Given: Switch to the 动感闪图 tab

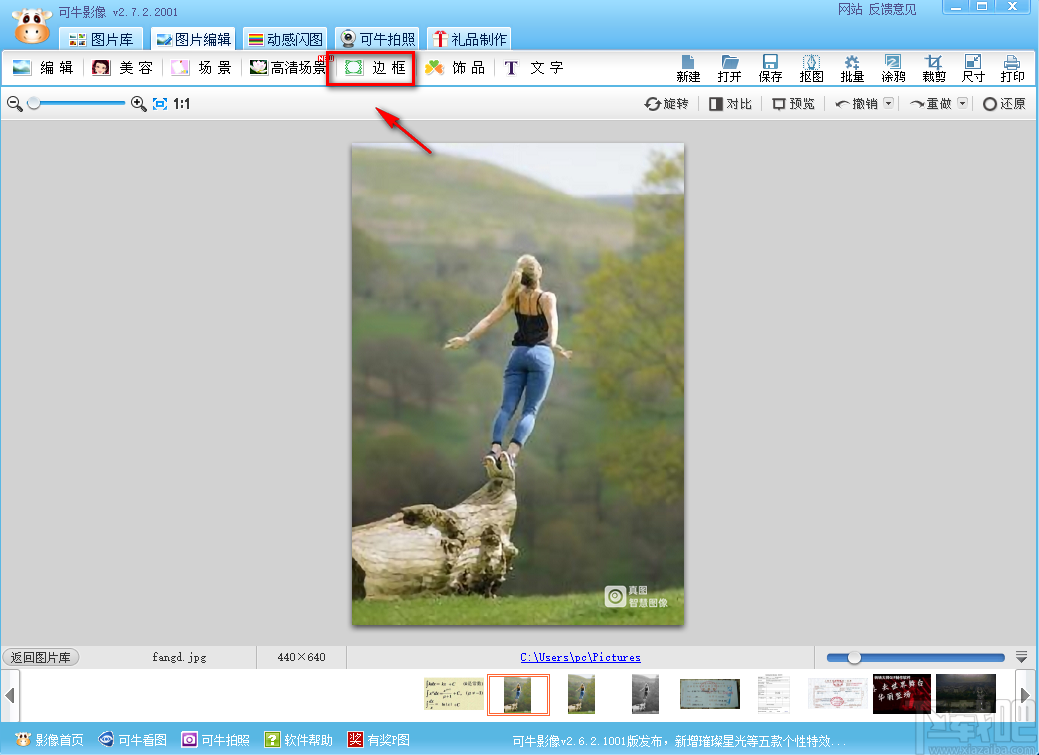Looking at the screenshot, I should [285, 39].
